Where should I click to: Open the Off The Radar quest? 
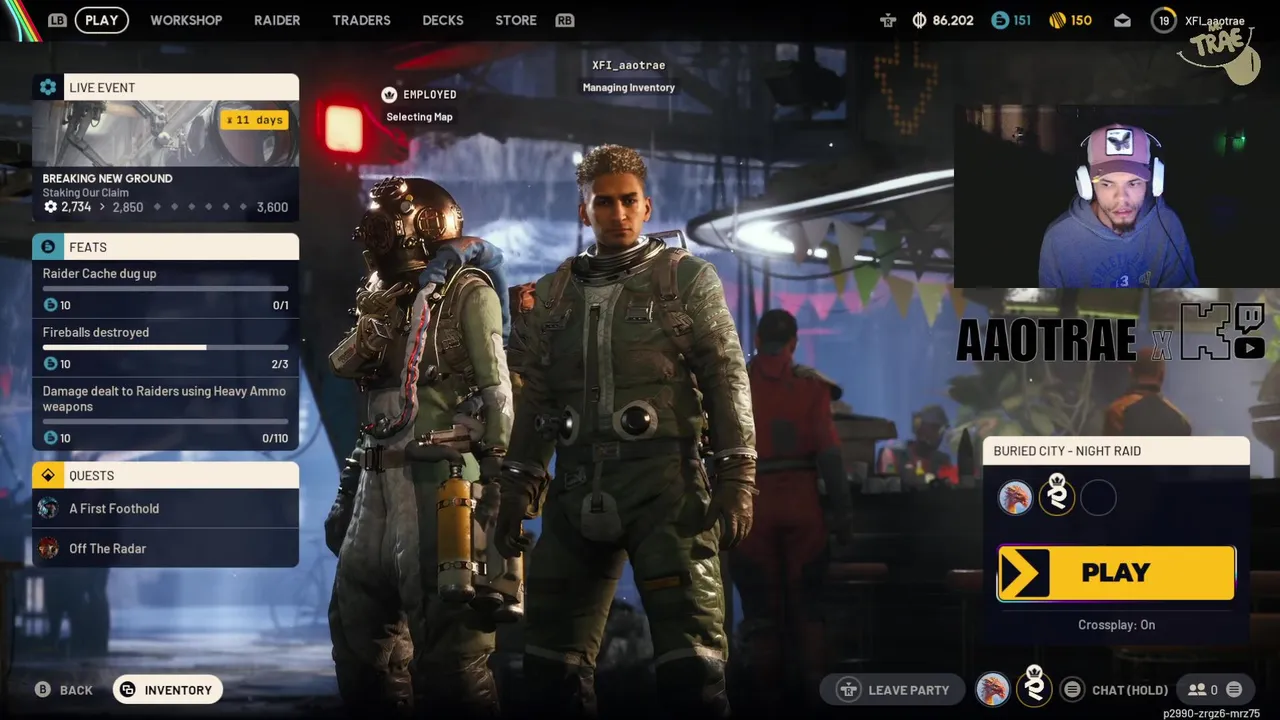165,548
